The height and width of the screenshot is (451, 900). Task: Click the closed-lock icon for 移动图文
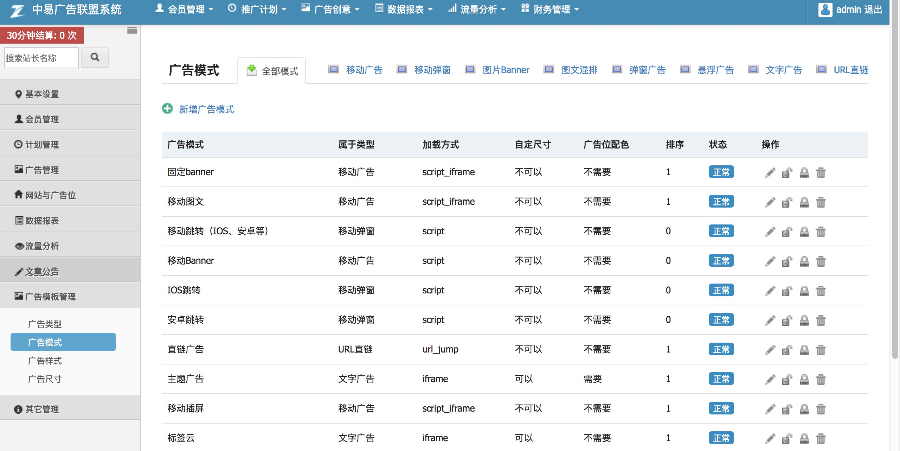click(804, 202)
